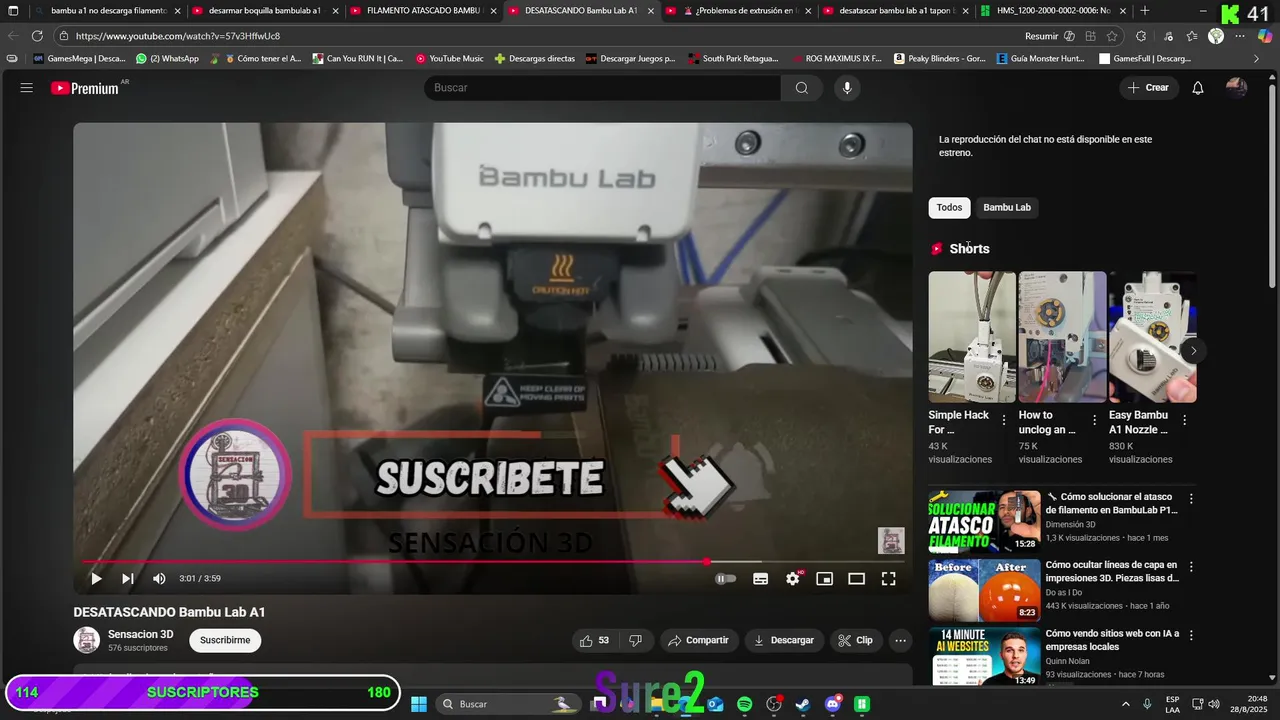
Task: Open Windows Start menu
Action: pyautogui.click(x=419, y=704)
